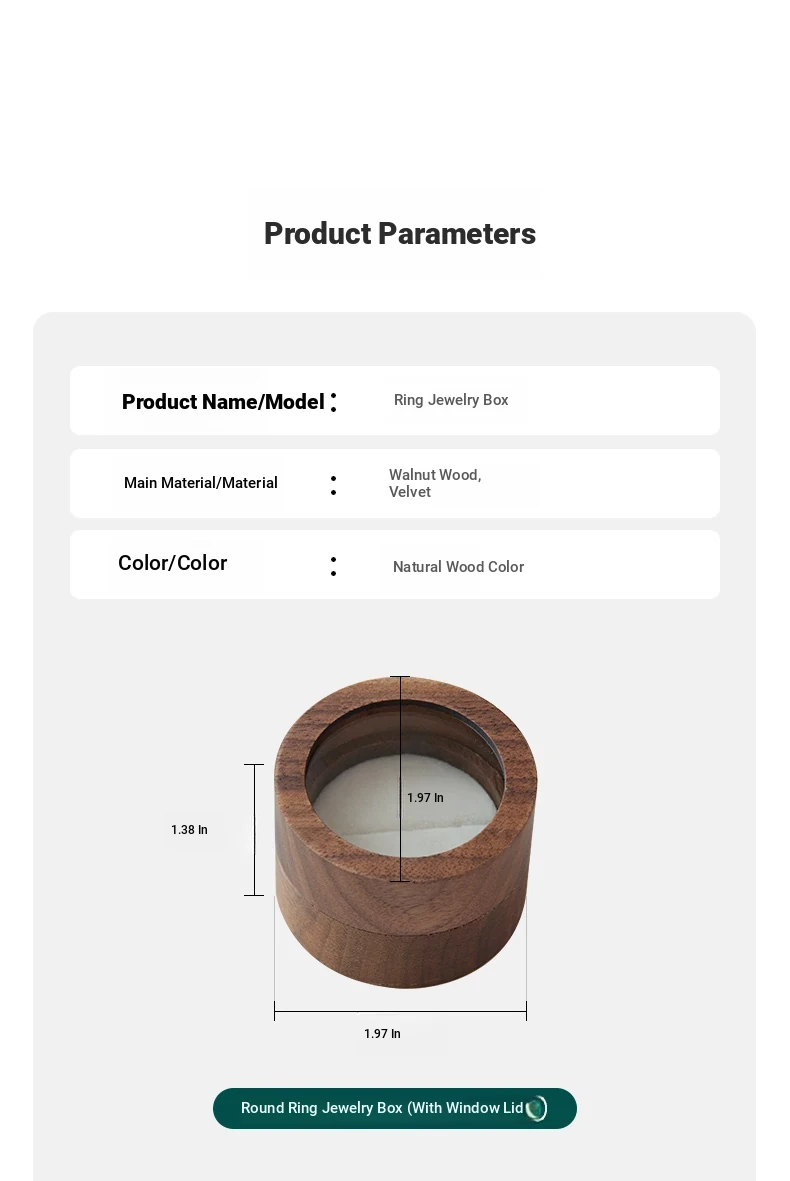
Task: Click the 1.38 In height label
Action: pos(189,829)
